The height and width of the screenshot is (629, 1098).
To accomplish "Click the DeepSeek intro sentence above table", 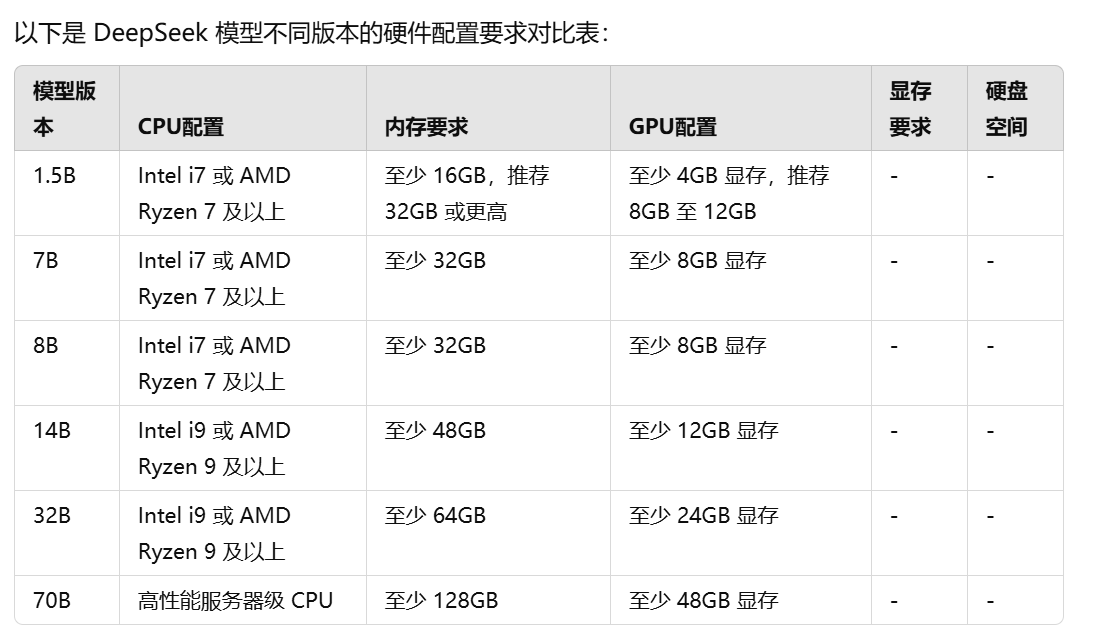I will coord(312,33).
